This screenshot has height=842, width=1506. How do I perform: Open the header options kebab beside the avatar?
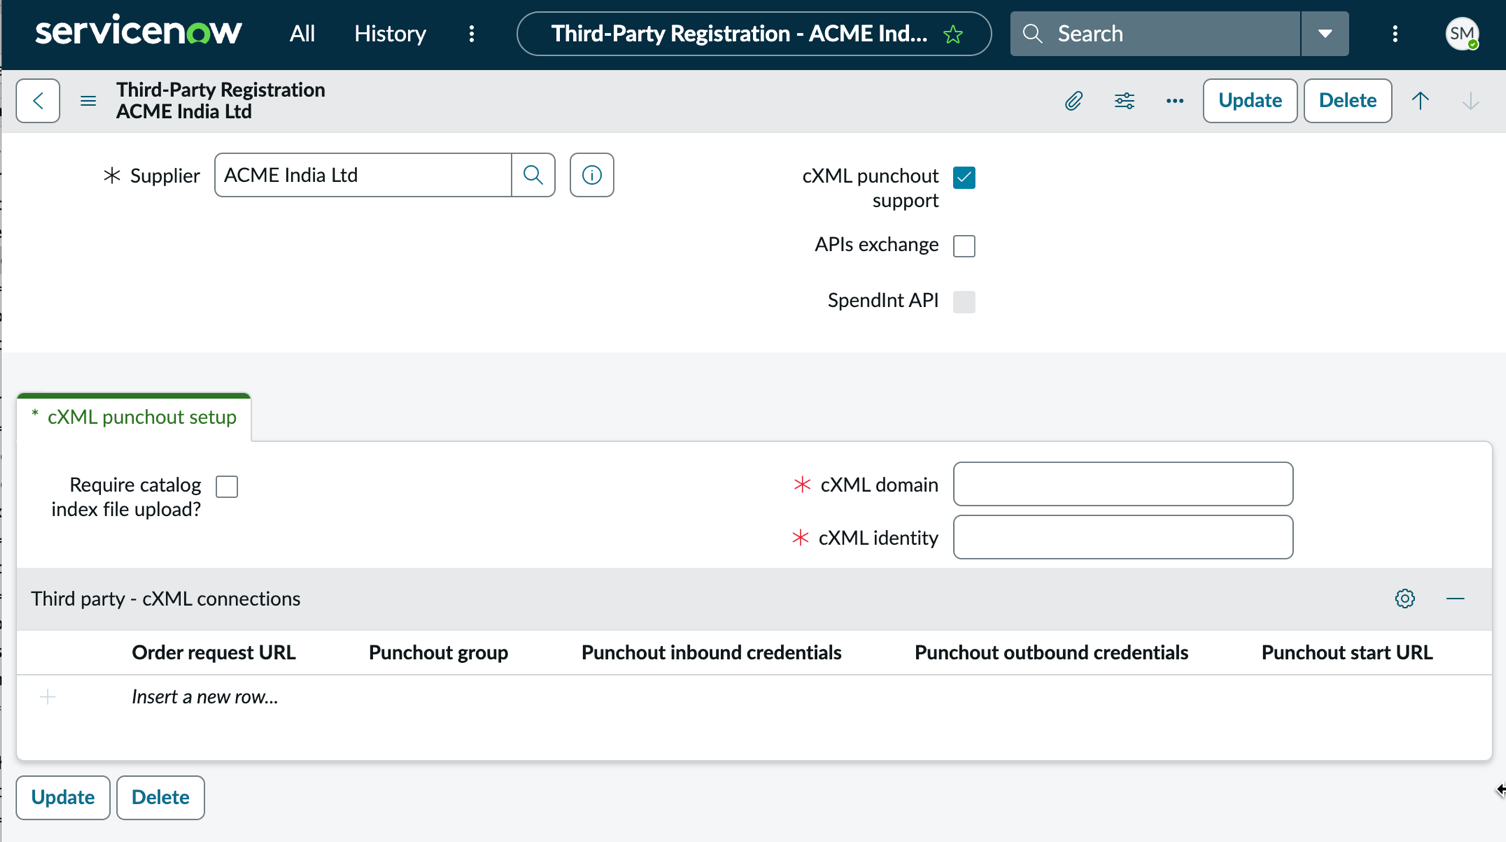pos(1395,34)
